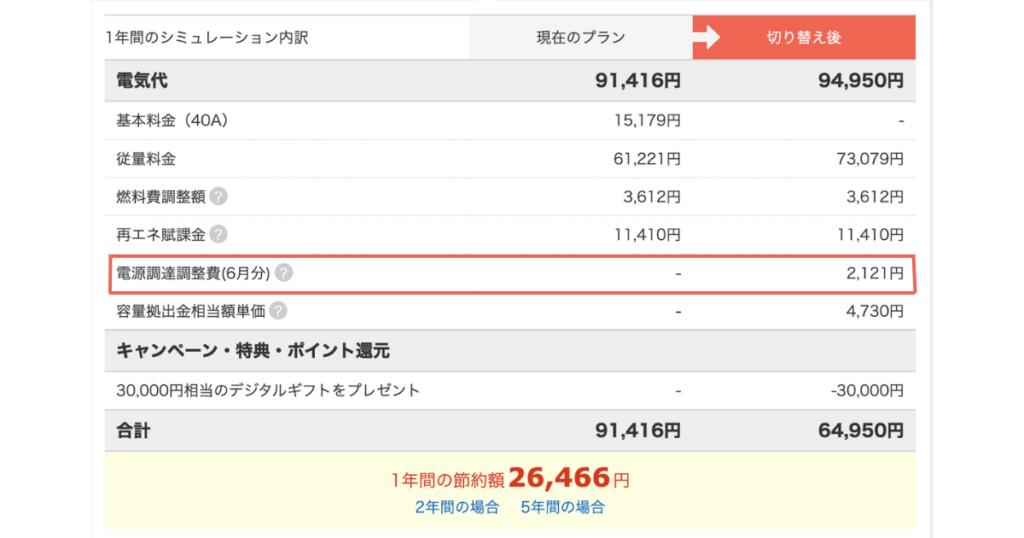Open the 2年間の場合 link
The height and width of the screenshot is (538, 1024).
point(457,507)
